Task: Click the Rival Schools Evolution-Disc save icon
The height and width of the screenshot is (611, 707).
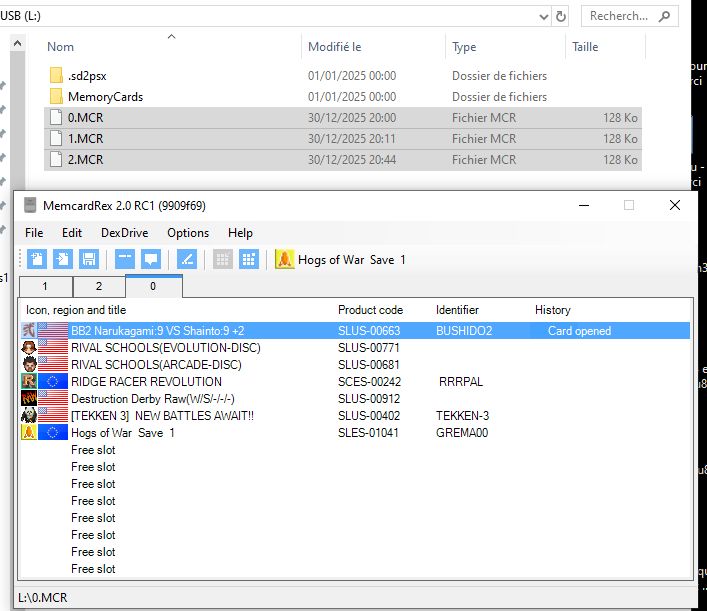Action: click(x=29, y=348)
